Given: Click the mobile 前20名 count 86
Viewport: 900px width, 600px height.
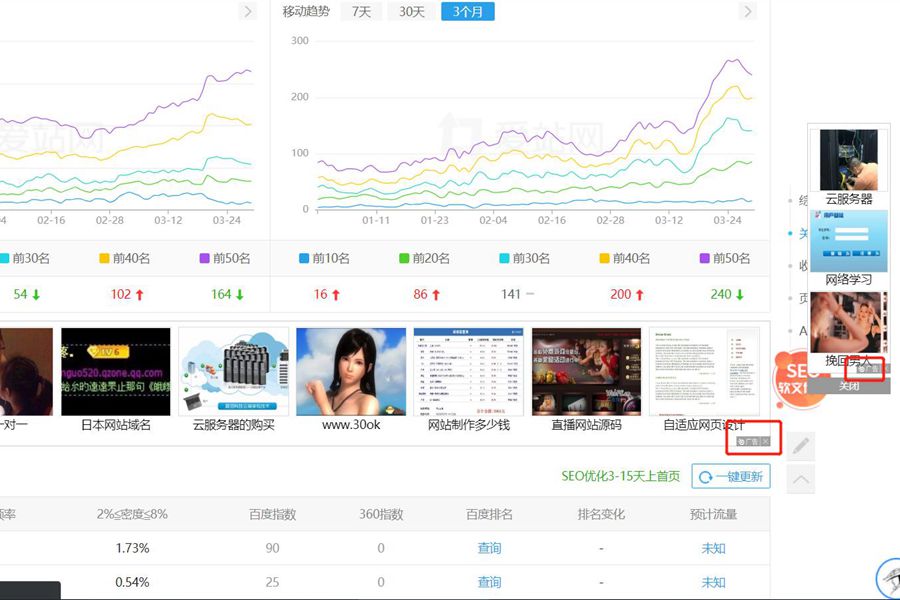Looking at the screenshot, I should (x=421, y=295).
